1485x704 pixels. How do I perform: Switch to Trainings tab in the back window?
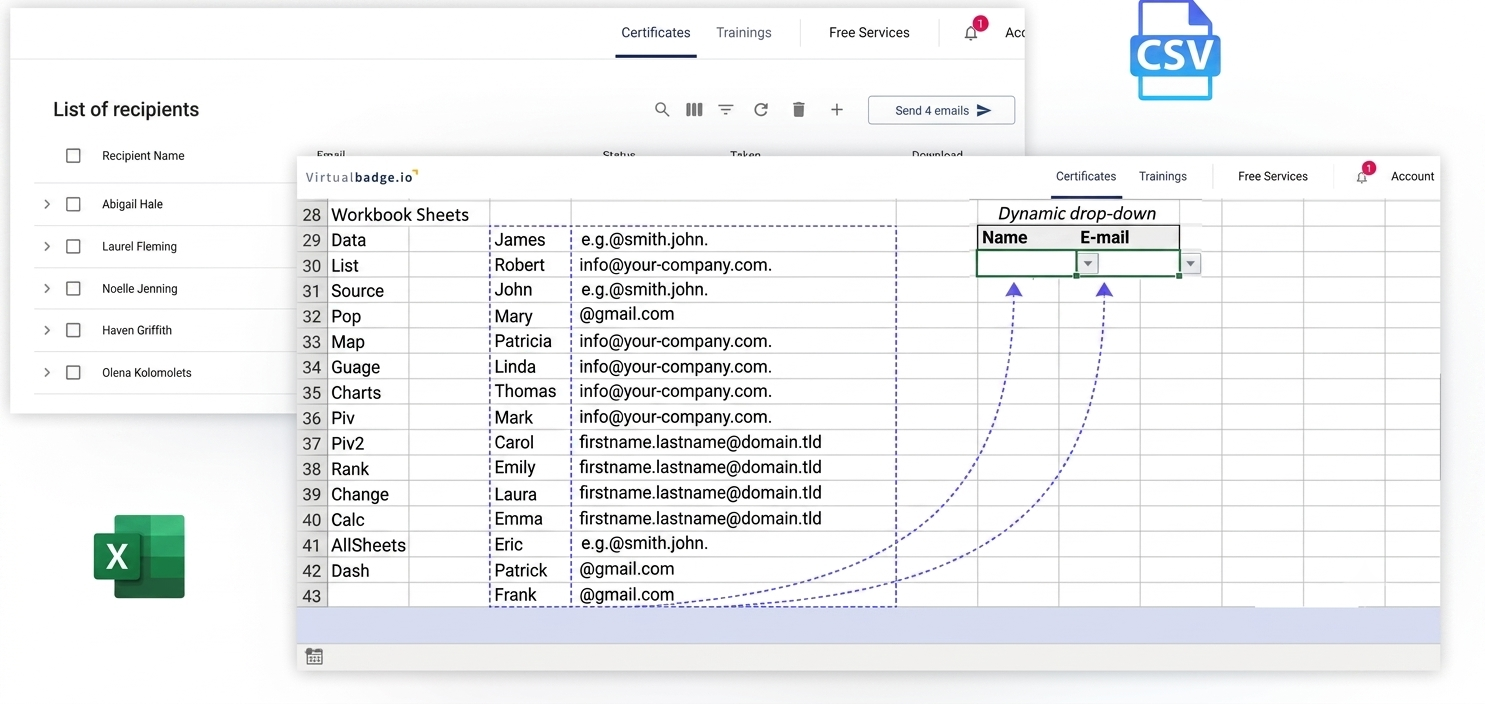click(744, 33)
